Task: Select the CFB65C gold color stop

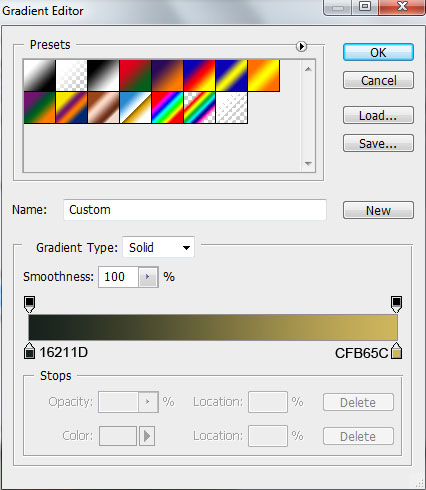Action: 396,350
